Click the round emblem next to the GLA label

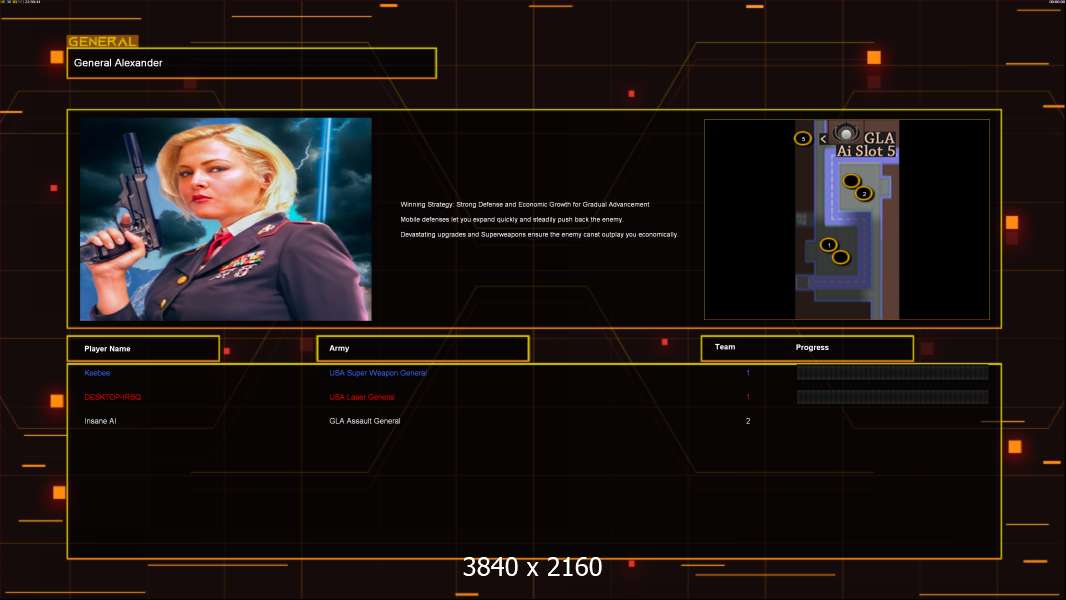846,133
